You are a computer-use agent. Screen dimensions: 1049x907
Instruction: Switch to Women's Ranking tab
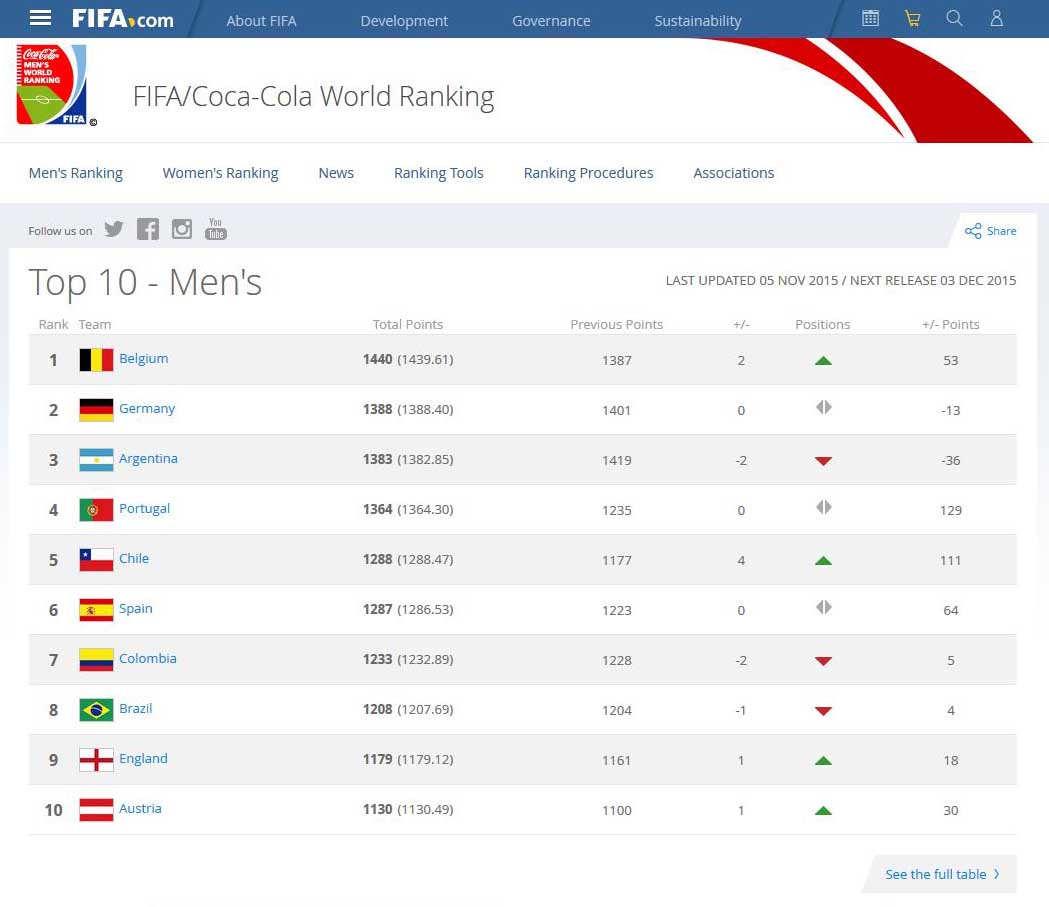click(x=220, y=173)
